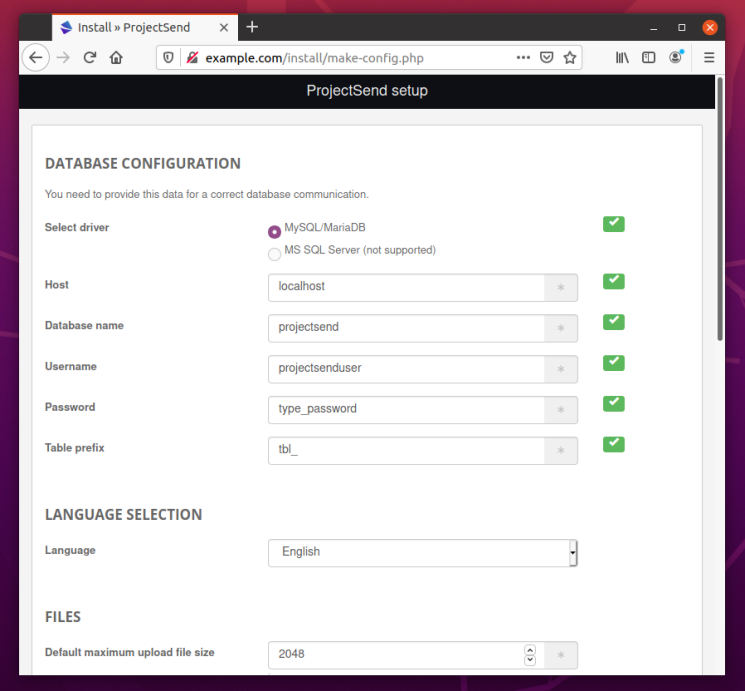Click the tracking protection shield icon
745x691 pixels.
coord(168,58)
